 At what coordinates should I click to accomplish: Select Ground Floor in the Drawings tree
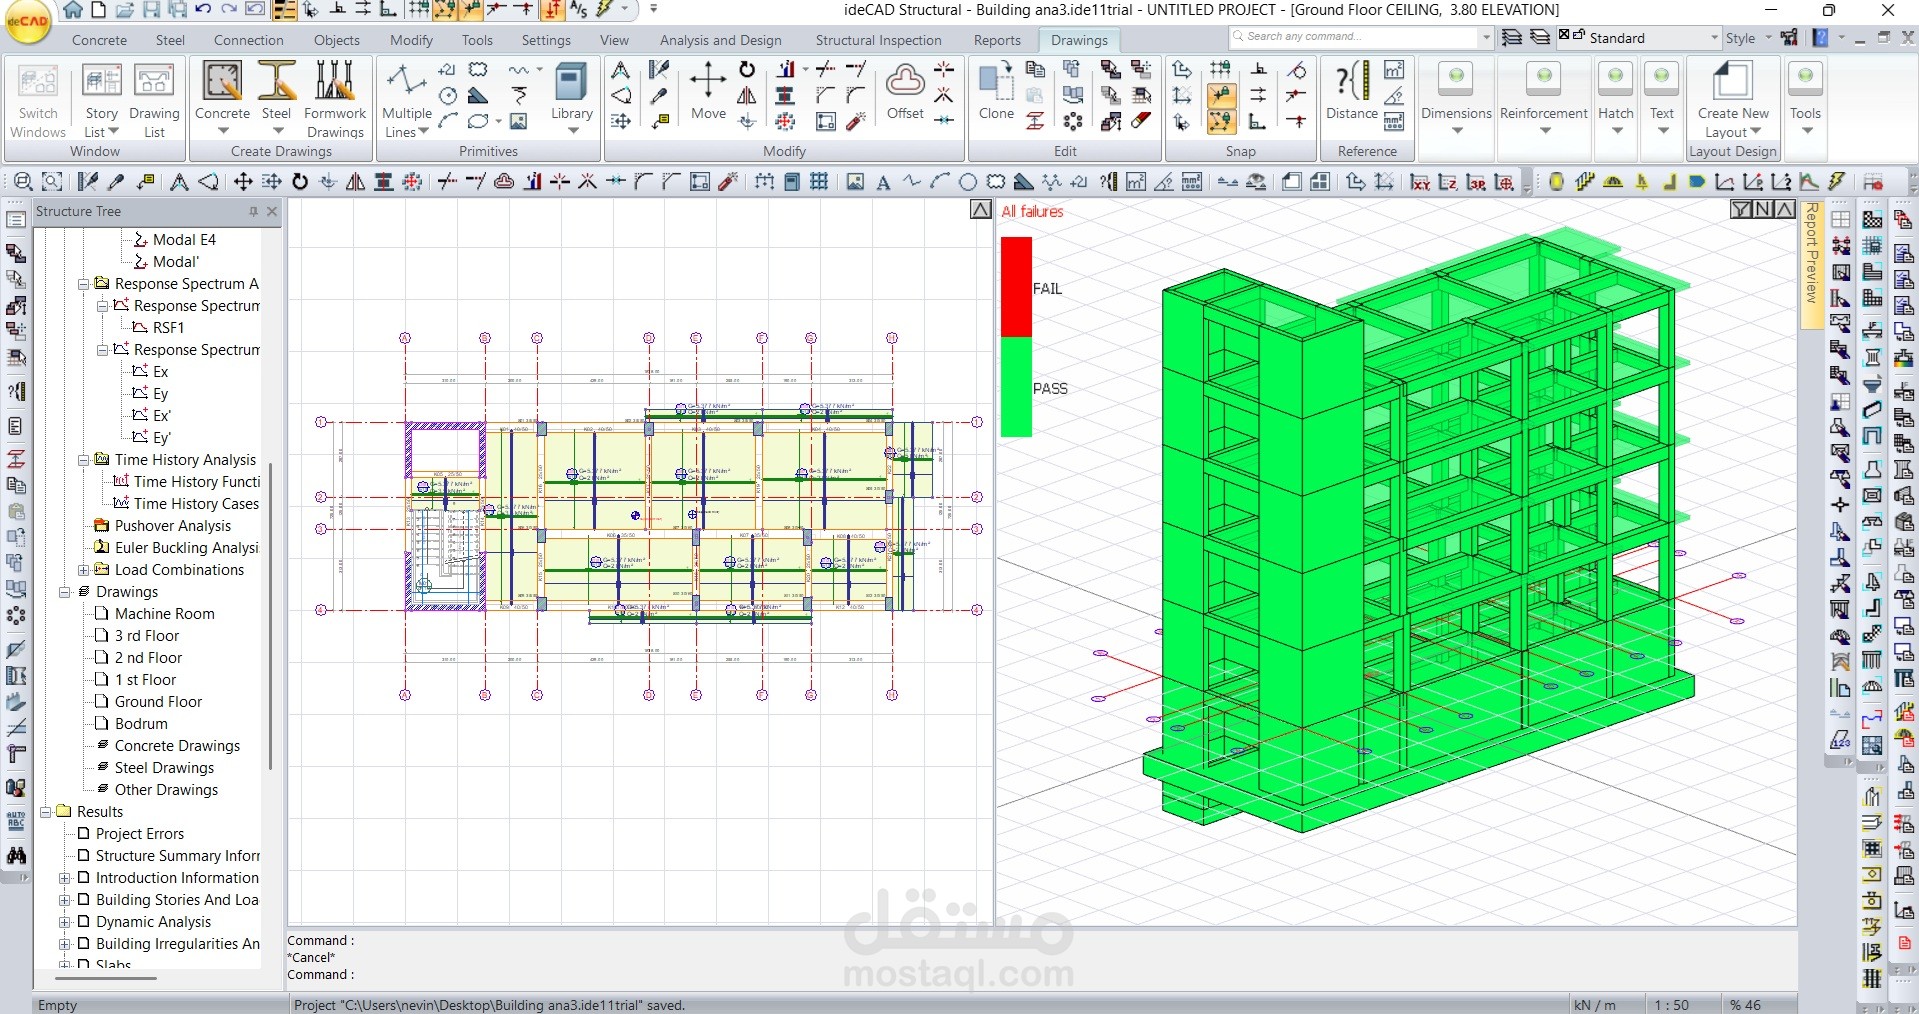click(158, 702)
